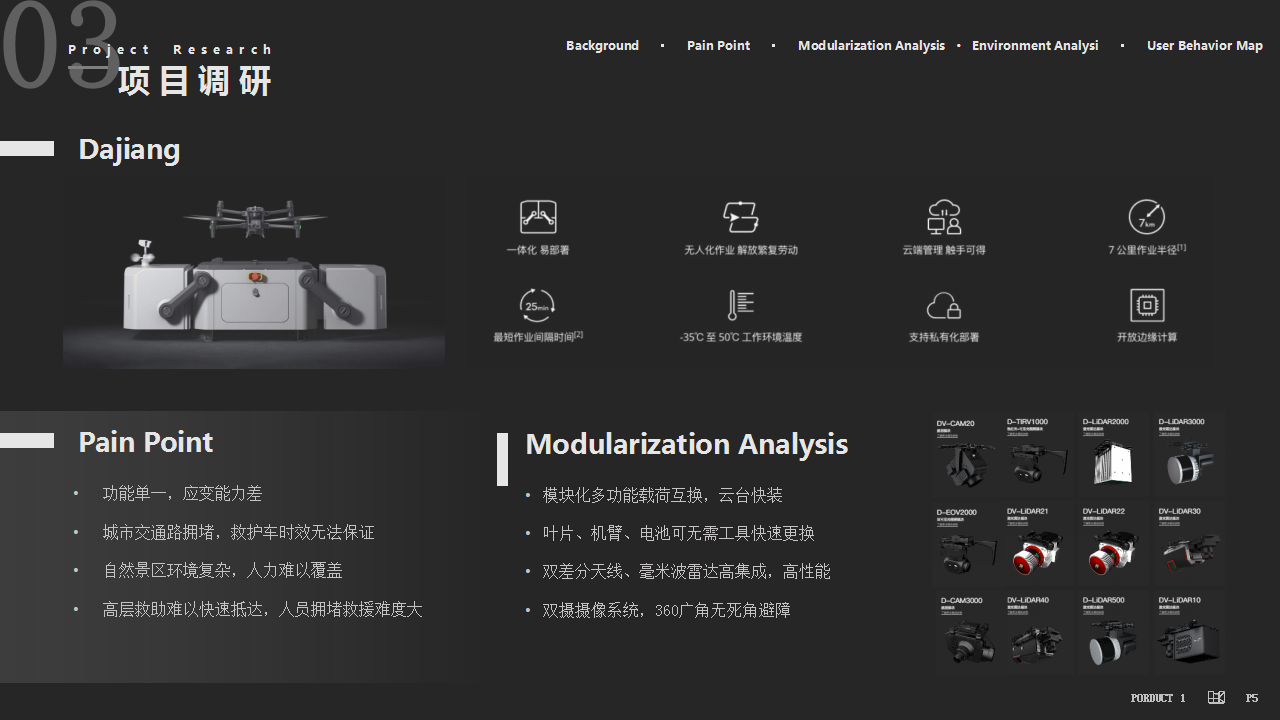The height and width of the screenshot is (720, 1280).
Task: Select the 开放边缘计算 edge computing icon
Action: click(x=1146, y=303)
